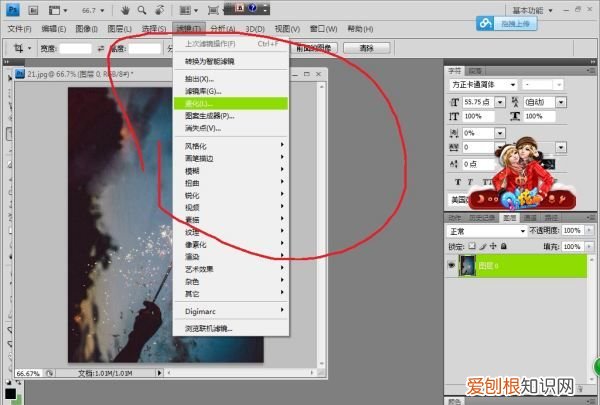Viewport: 600px width, 405px height.
Task: Switch to the 段落 tab
Action: click(475, 71)
